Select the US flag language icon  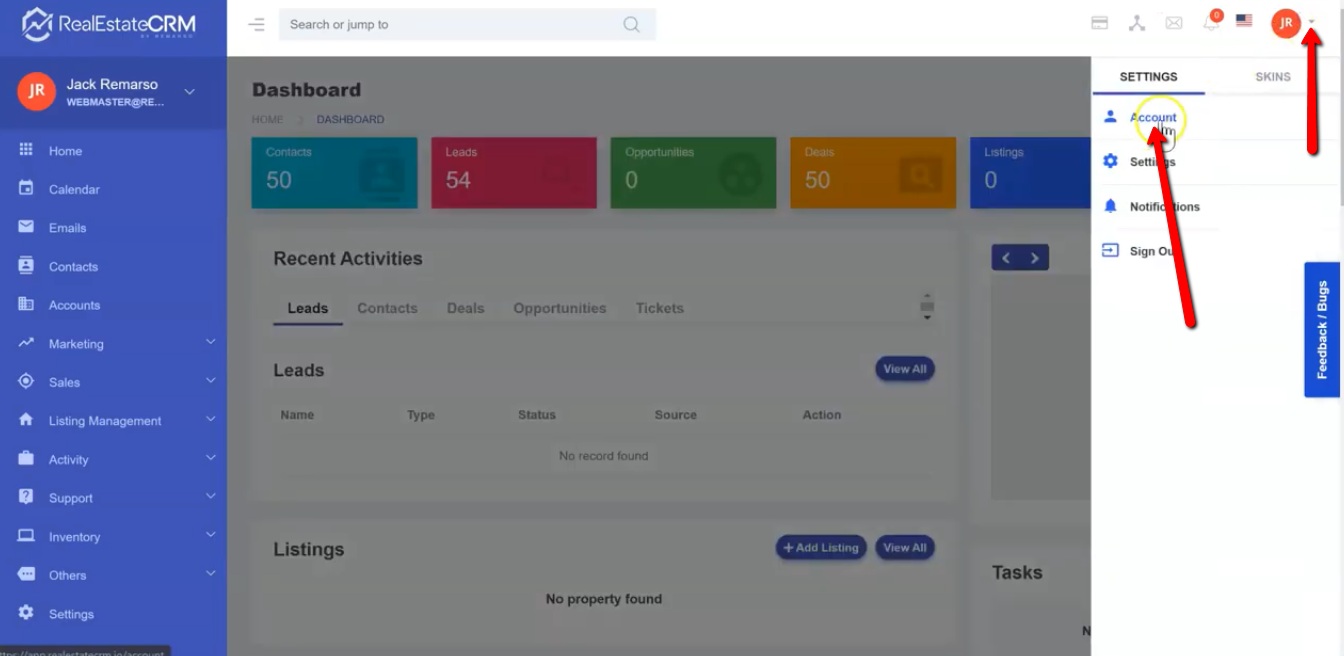pyautogui.click(x=1244, y=20)
